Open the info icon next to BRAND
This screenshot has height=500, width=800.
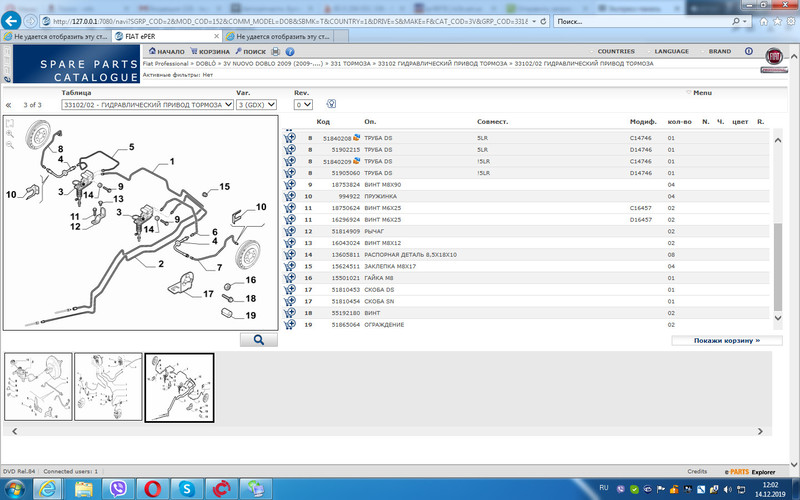point(748,51)
